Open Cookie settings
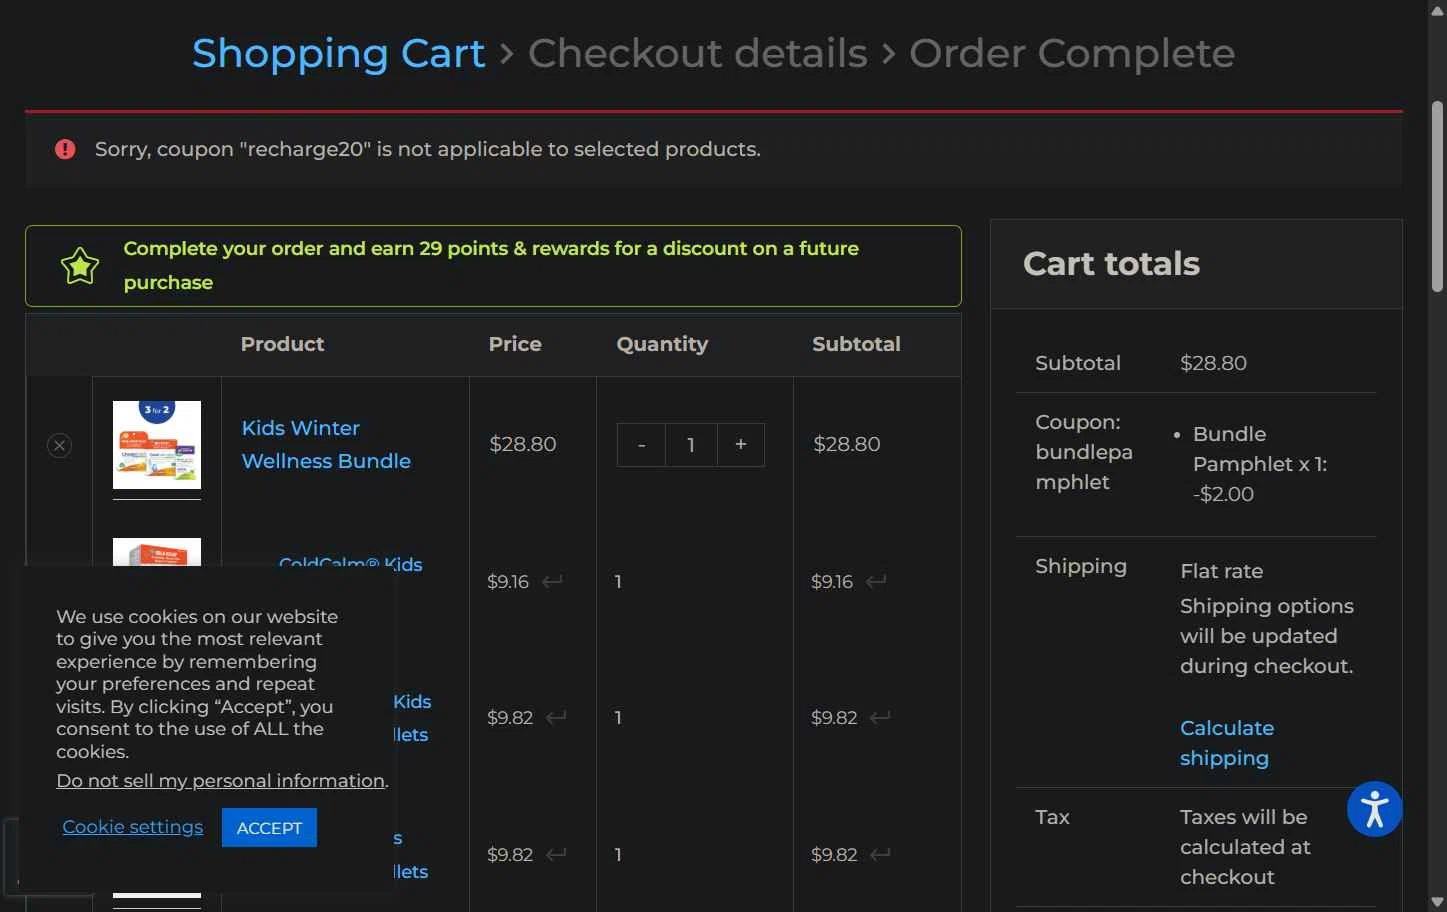This screenshot has width=1447, height=912. coord(133,827)
